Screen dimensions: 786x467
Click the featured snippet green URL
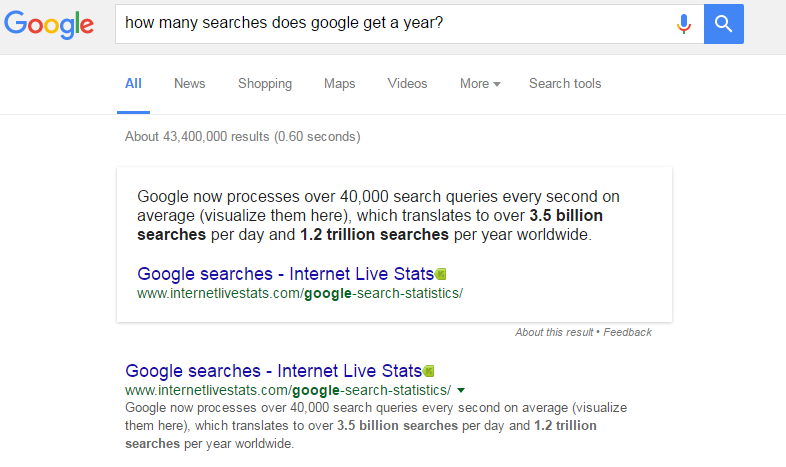300,294
